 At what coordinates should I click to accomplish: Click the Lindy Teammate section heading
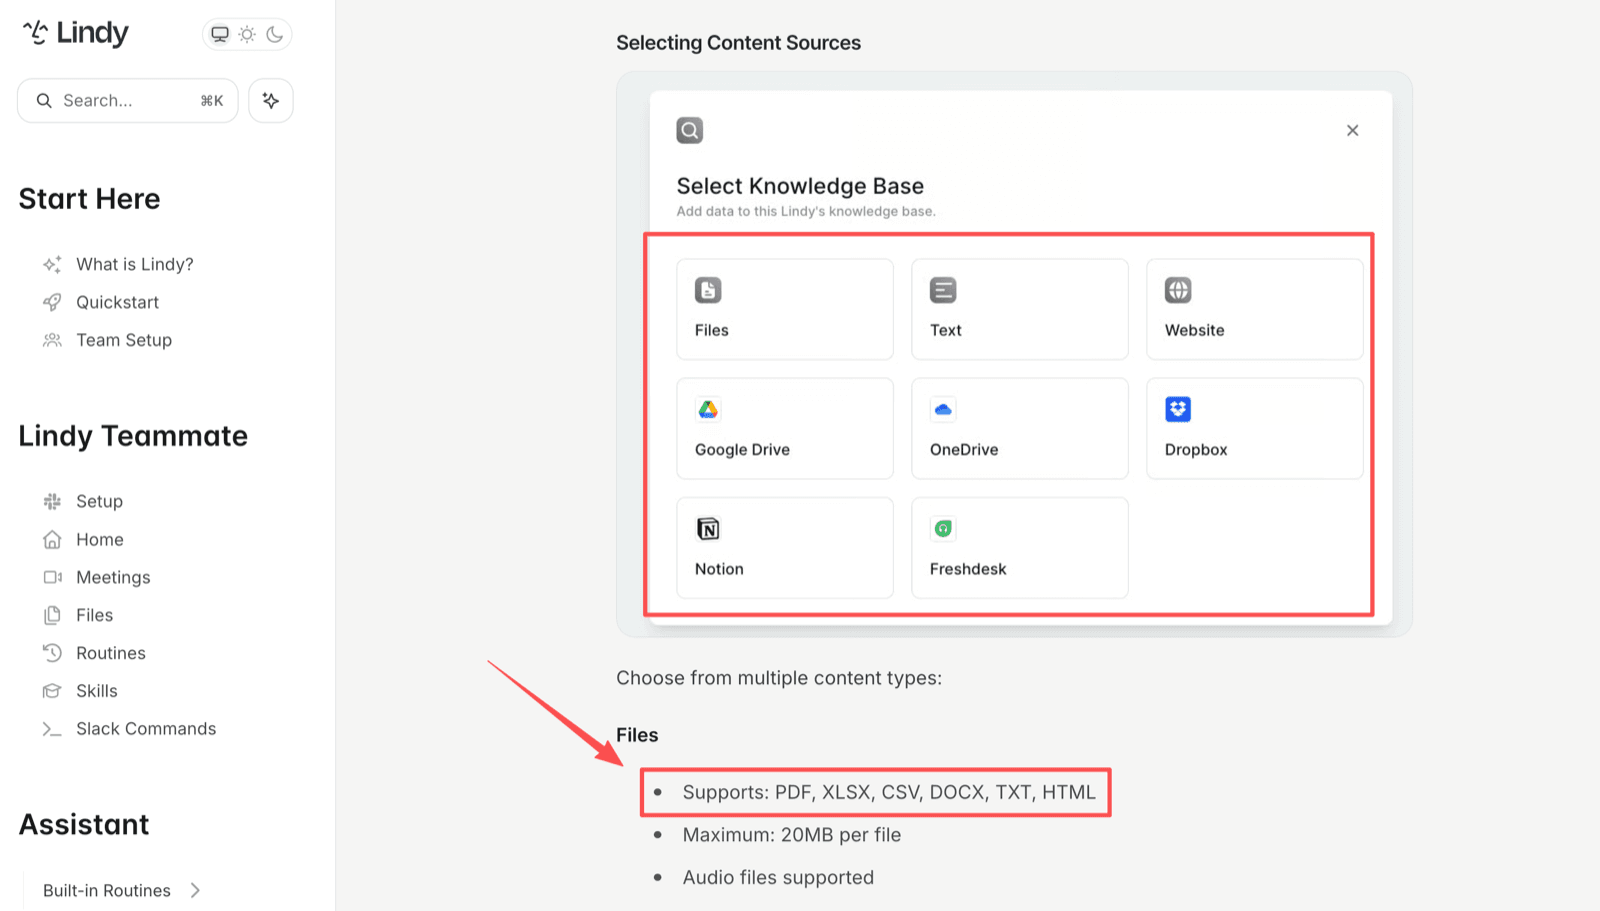(133, 436)
